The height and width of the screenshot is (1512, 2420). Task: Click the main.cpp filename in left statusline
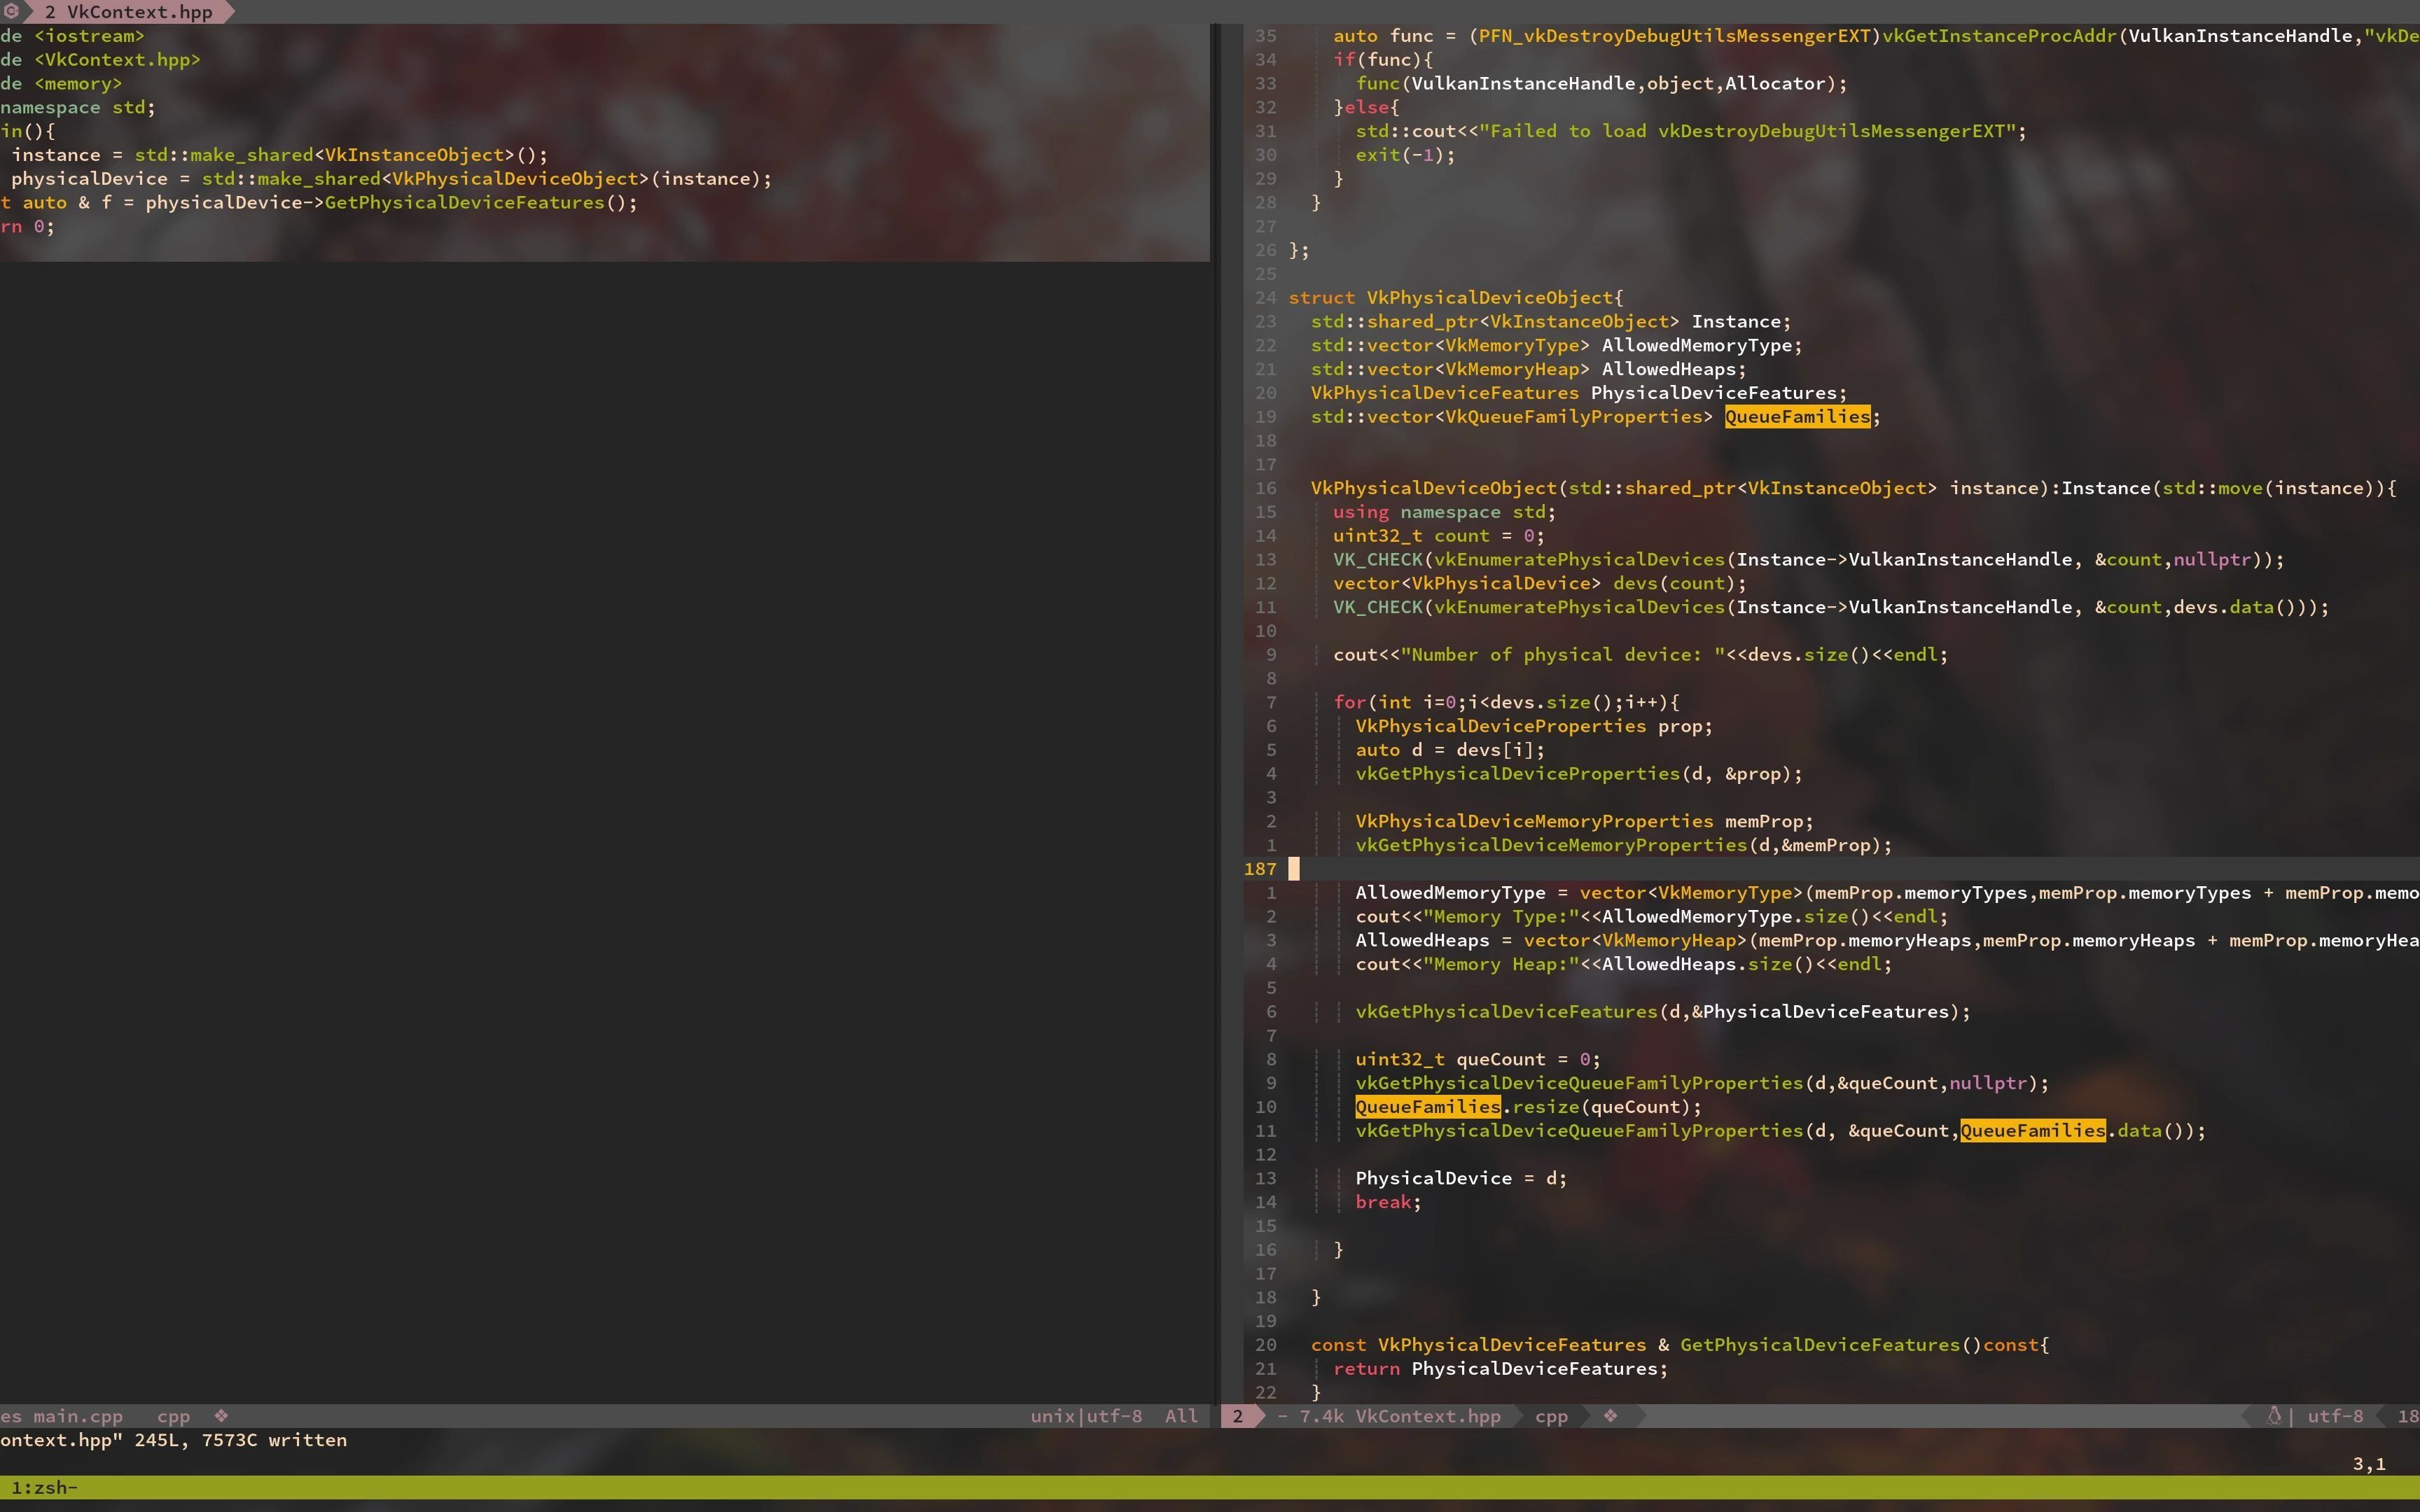tap(77, 1416)
